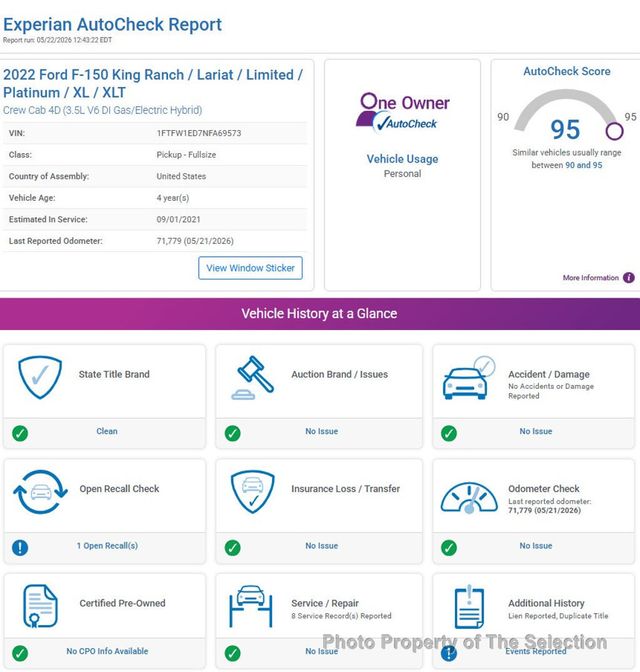Click the 09/01/2021 in service date
The width and height of the screenshot is (640, 672).
(178, 219)
